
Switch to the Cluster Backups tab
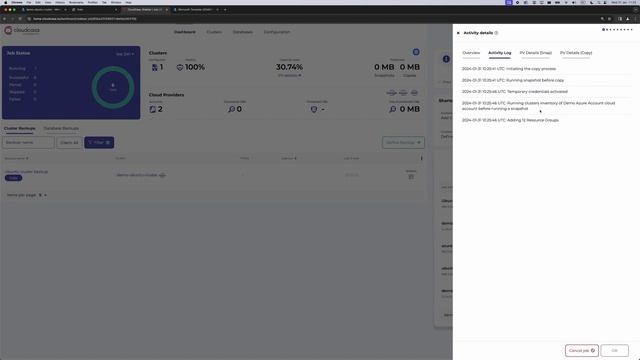pyautogui.click(x=20, y=128)
